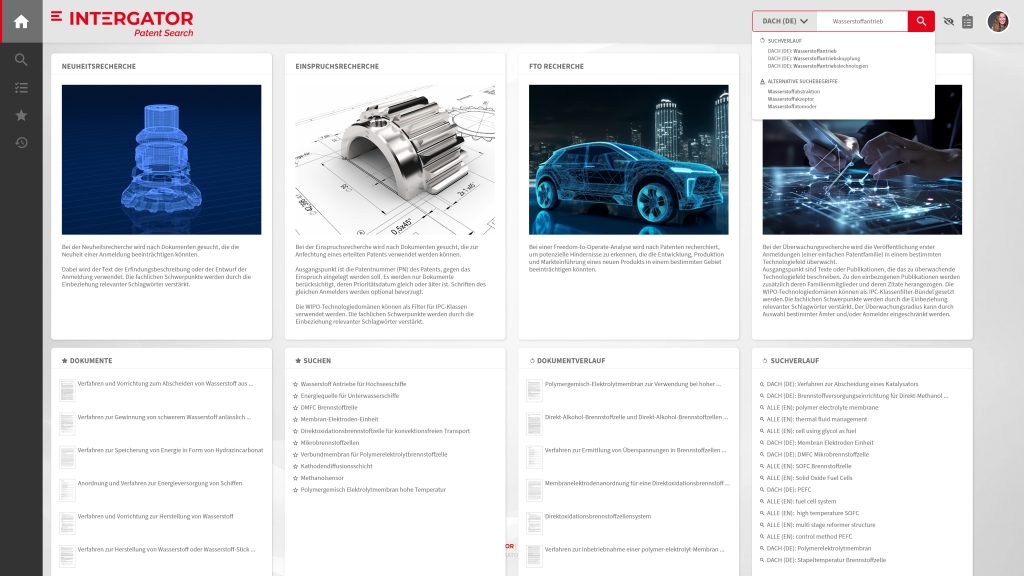Open the FTO Recherche car image
Image resolution: width=1024 pixels, height=576 pixels.
coord(628,160)
